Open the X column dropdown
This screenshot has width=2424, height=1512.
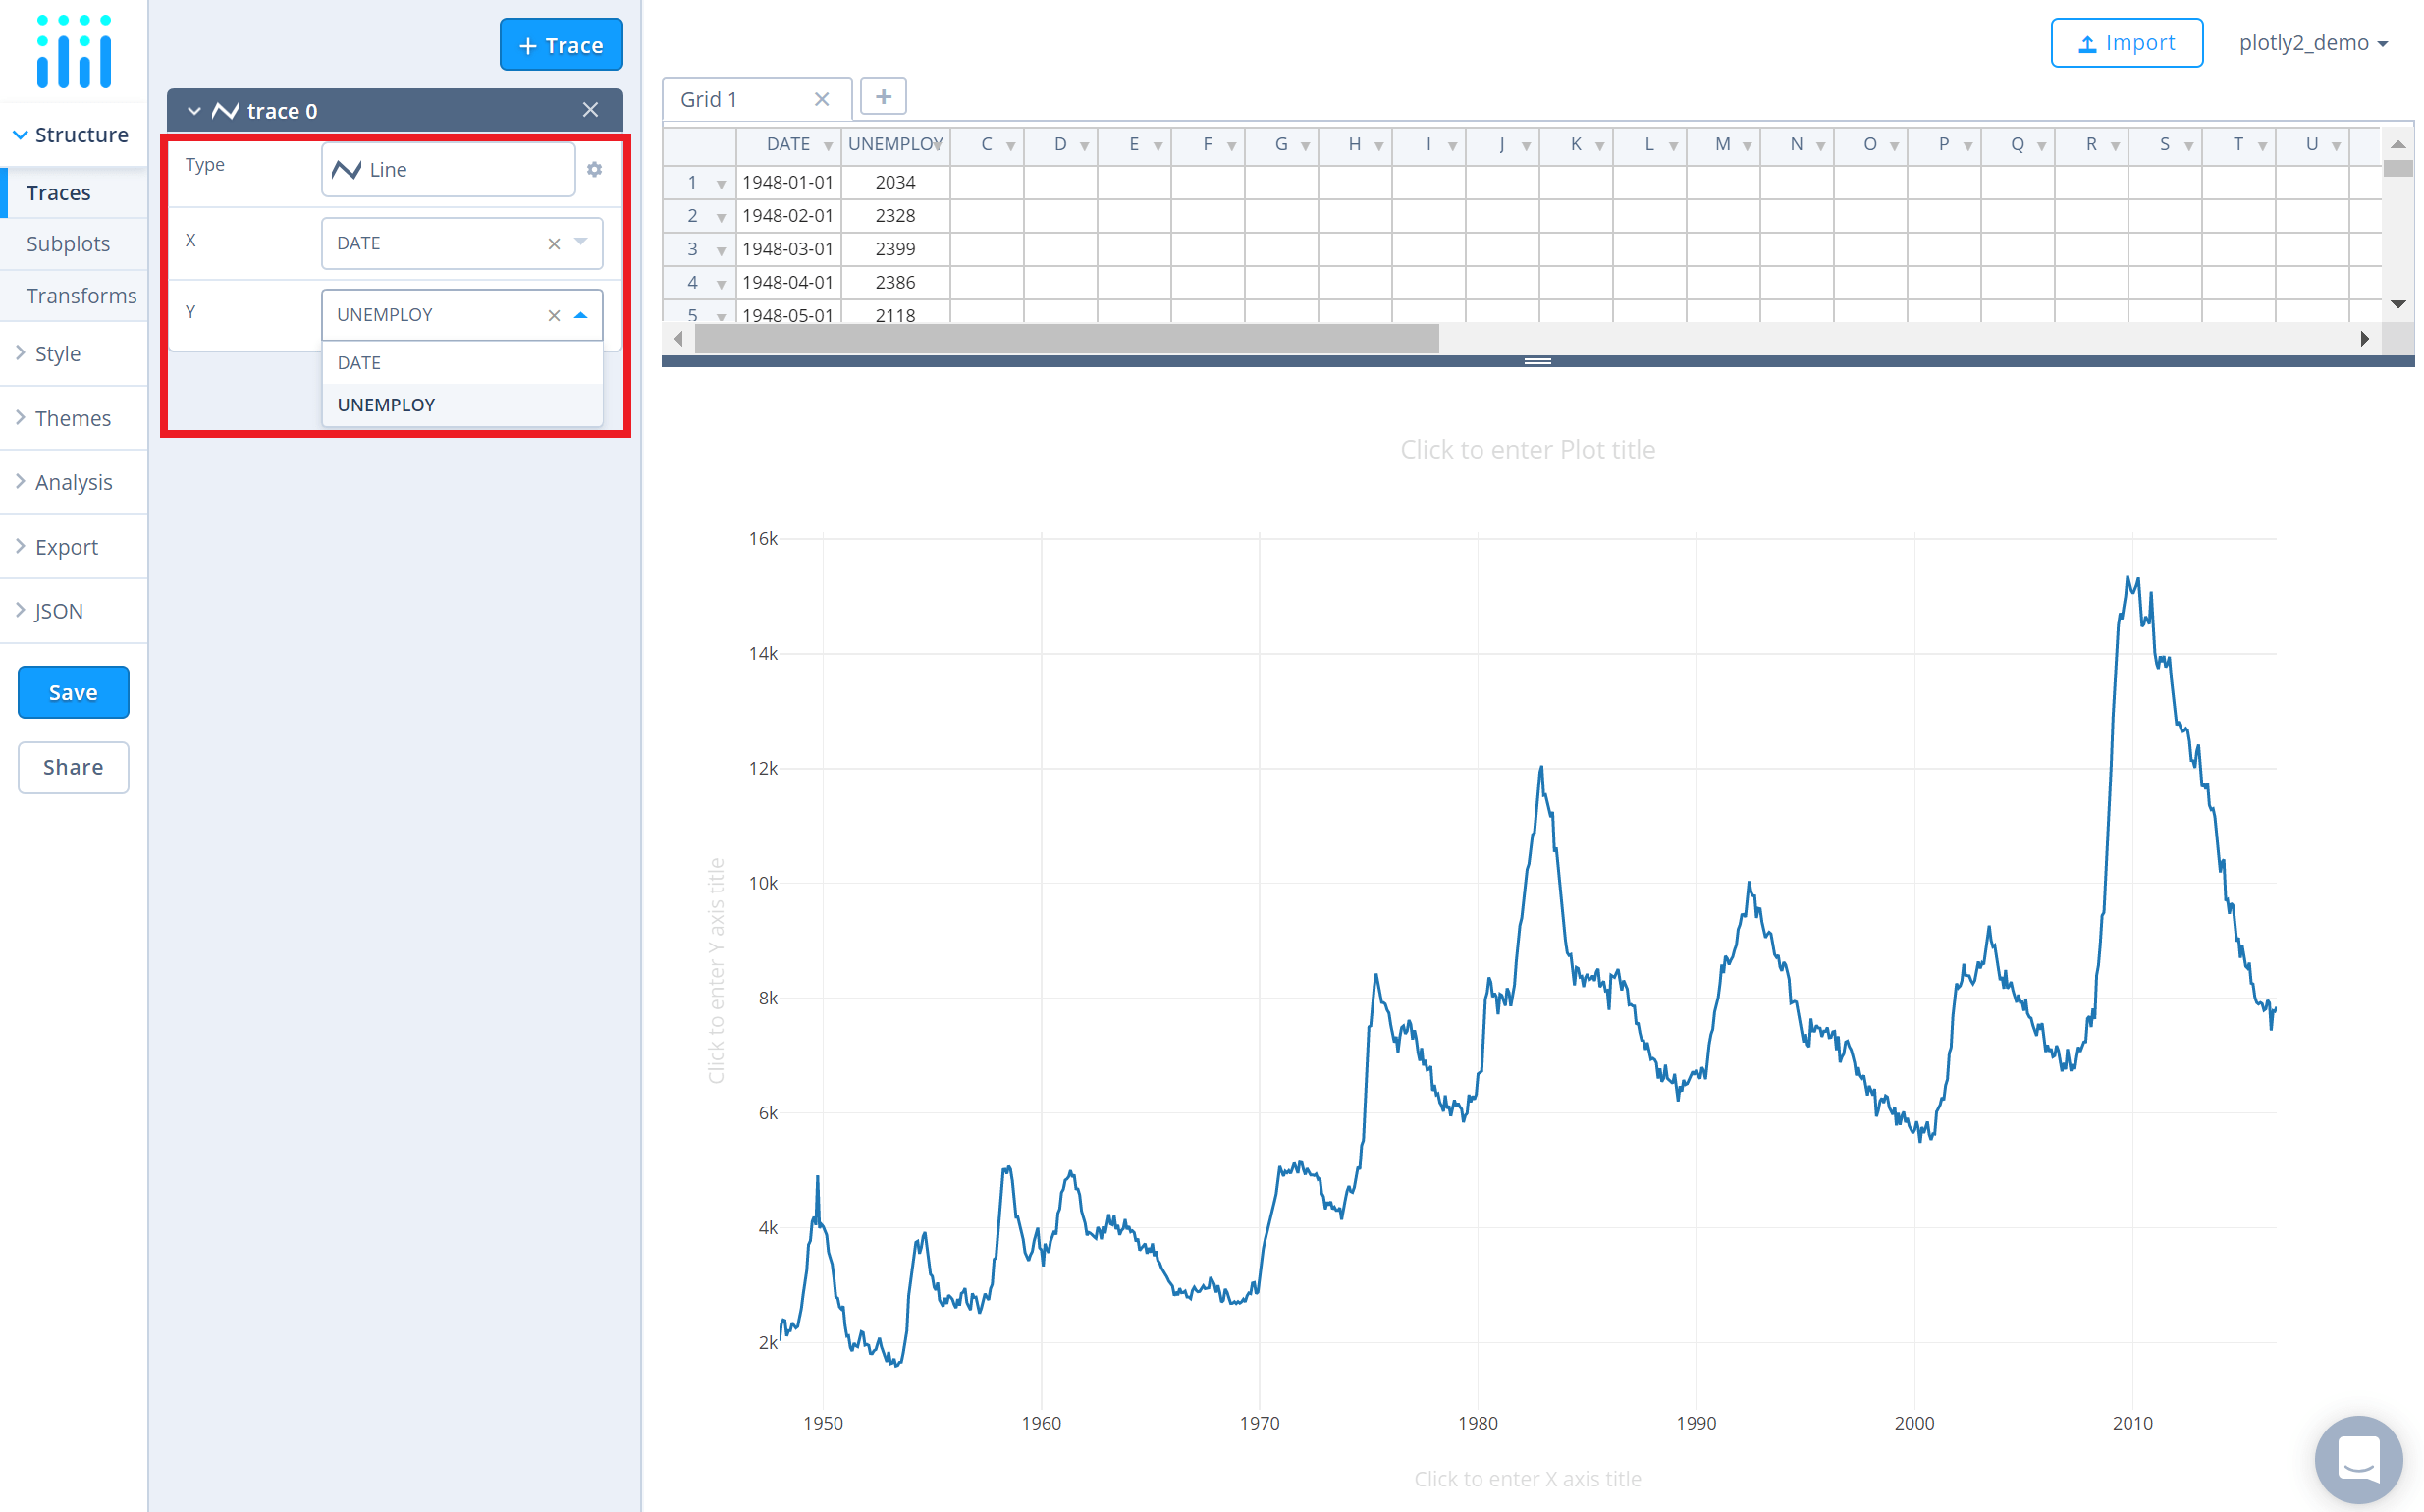pyautogui.click(x=581, y=242)
